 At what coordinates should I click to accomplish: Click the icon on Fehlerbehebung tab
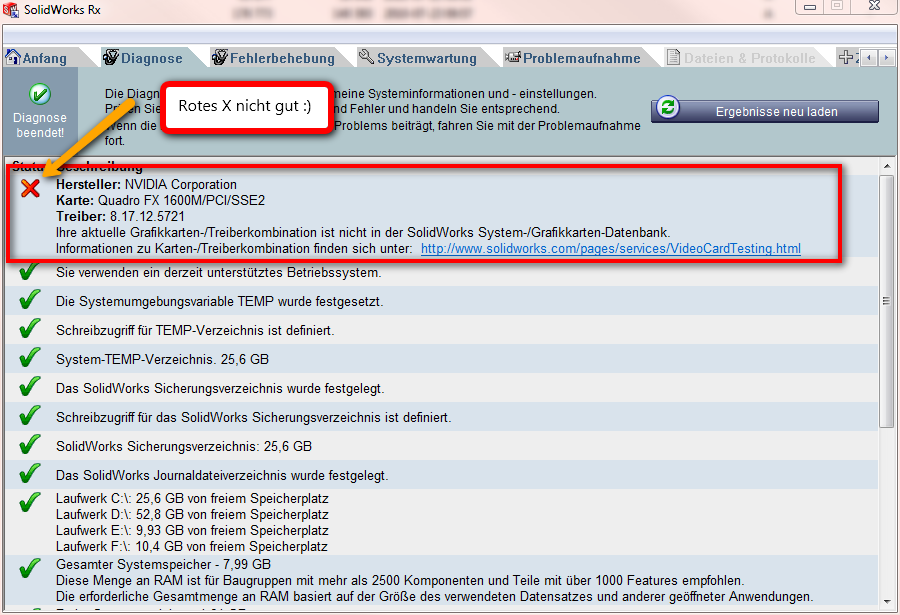click(220, 57)
